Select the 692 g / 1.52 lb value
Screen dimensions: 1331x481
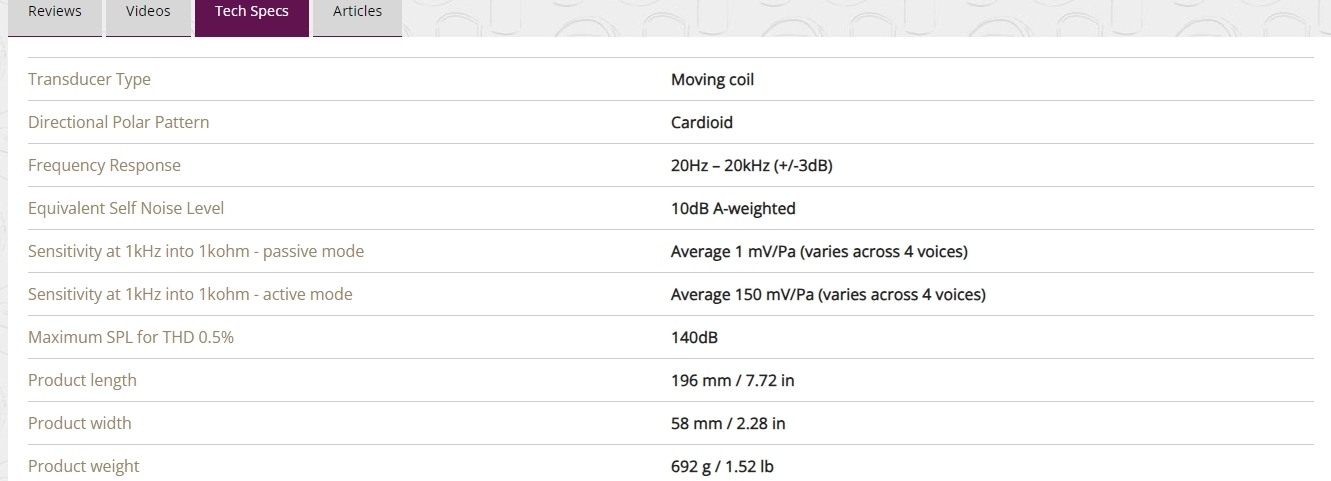tap(722, 467)
